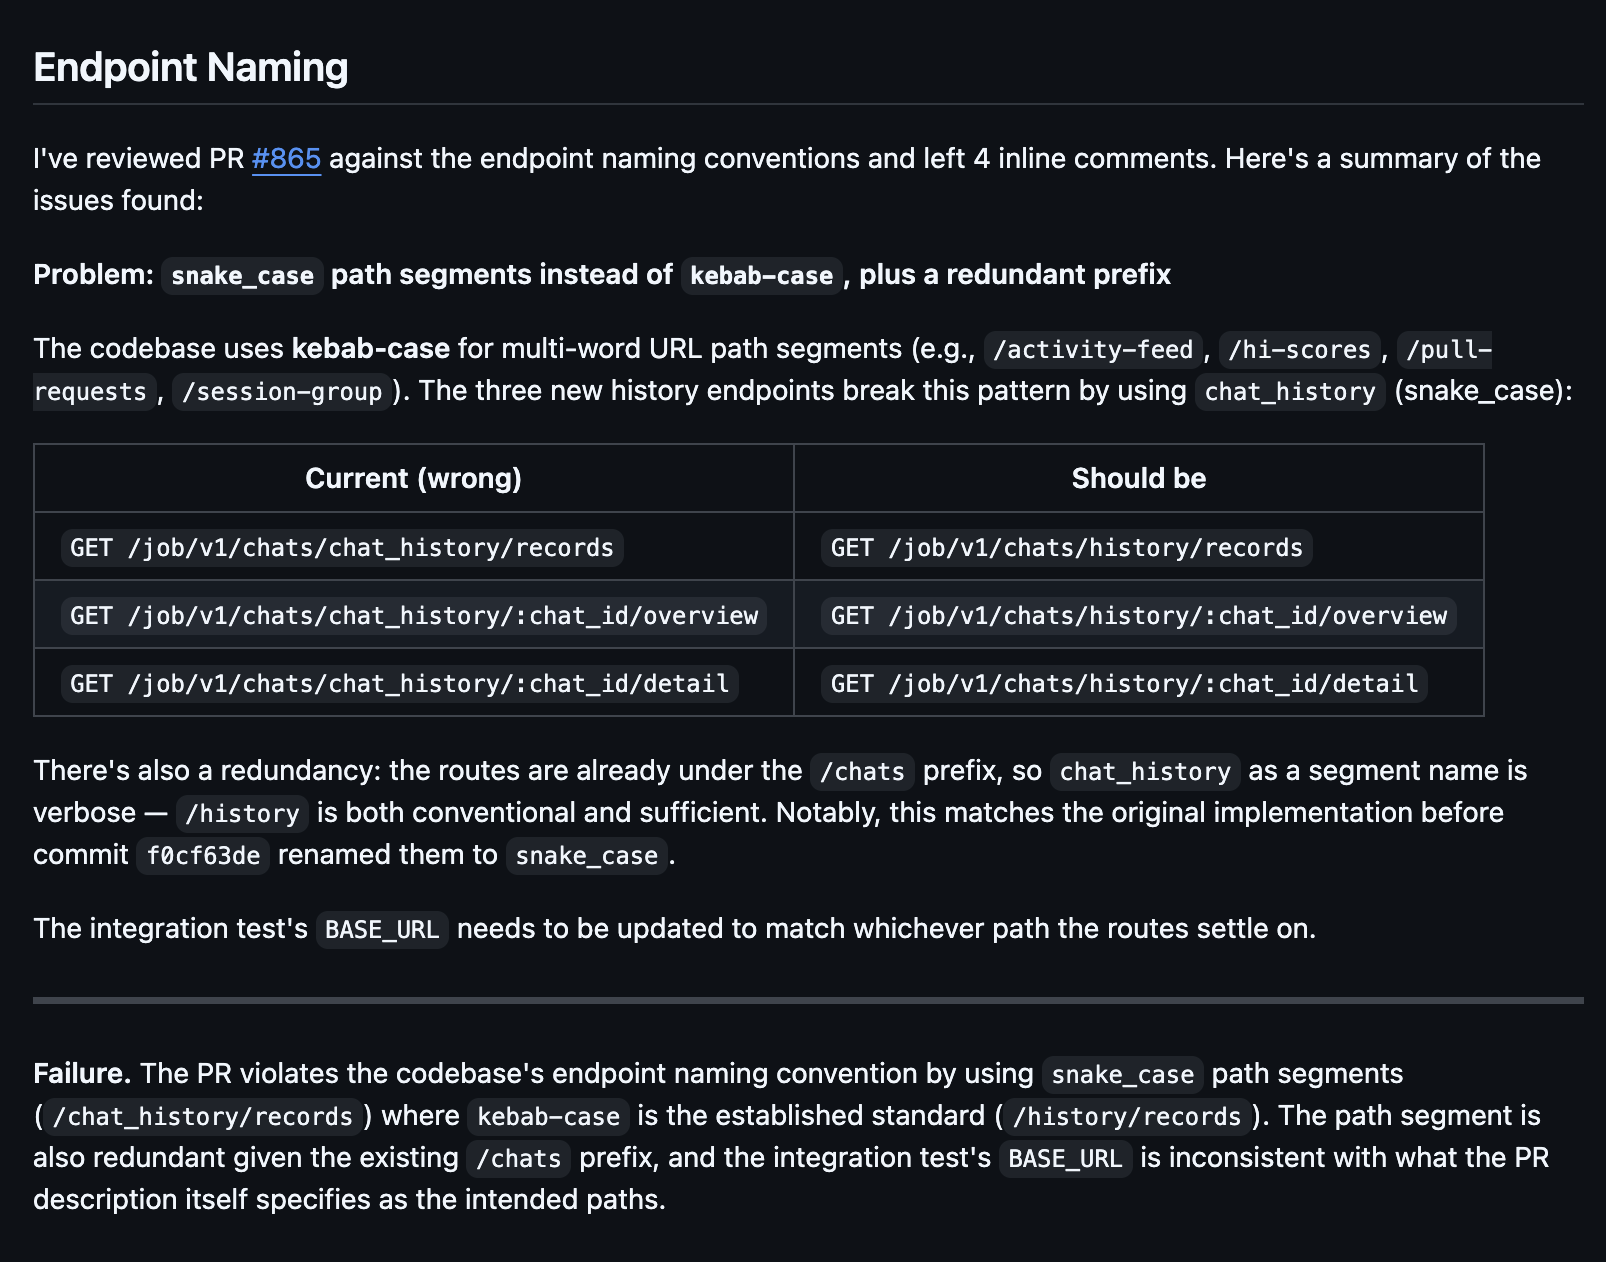Click the bold Failure label
Image resolution: width=1606 pixels, height=1262 pixels.
pyautogui.click(x=82, y=1074)
